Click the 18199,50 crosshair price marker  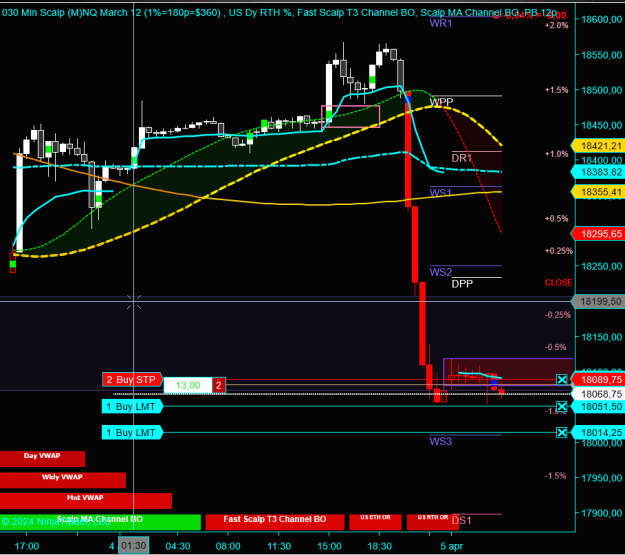(x=598, y=301)
